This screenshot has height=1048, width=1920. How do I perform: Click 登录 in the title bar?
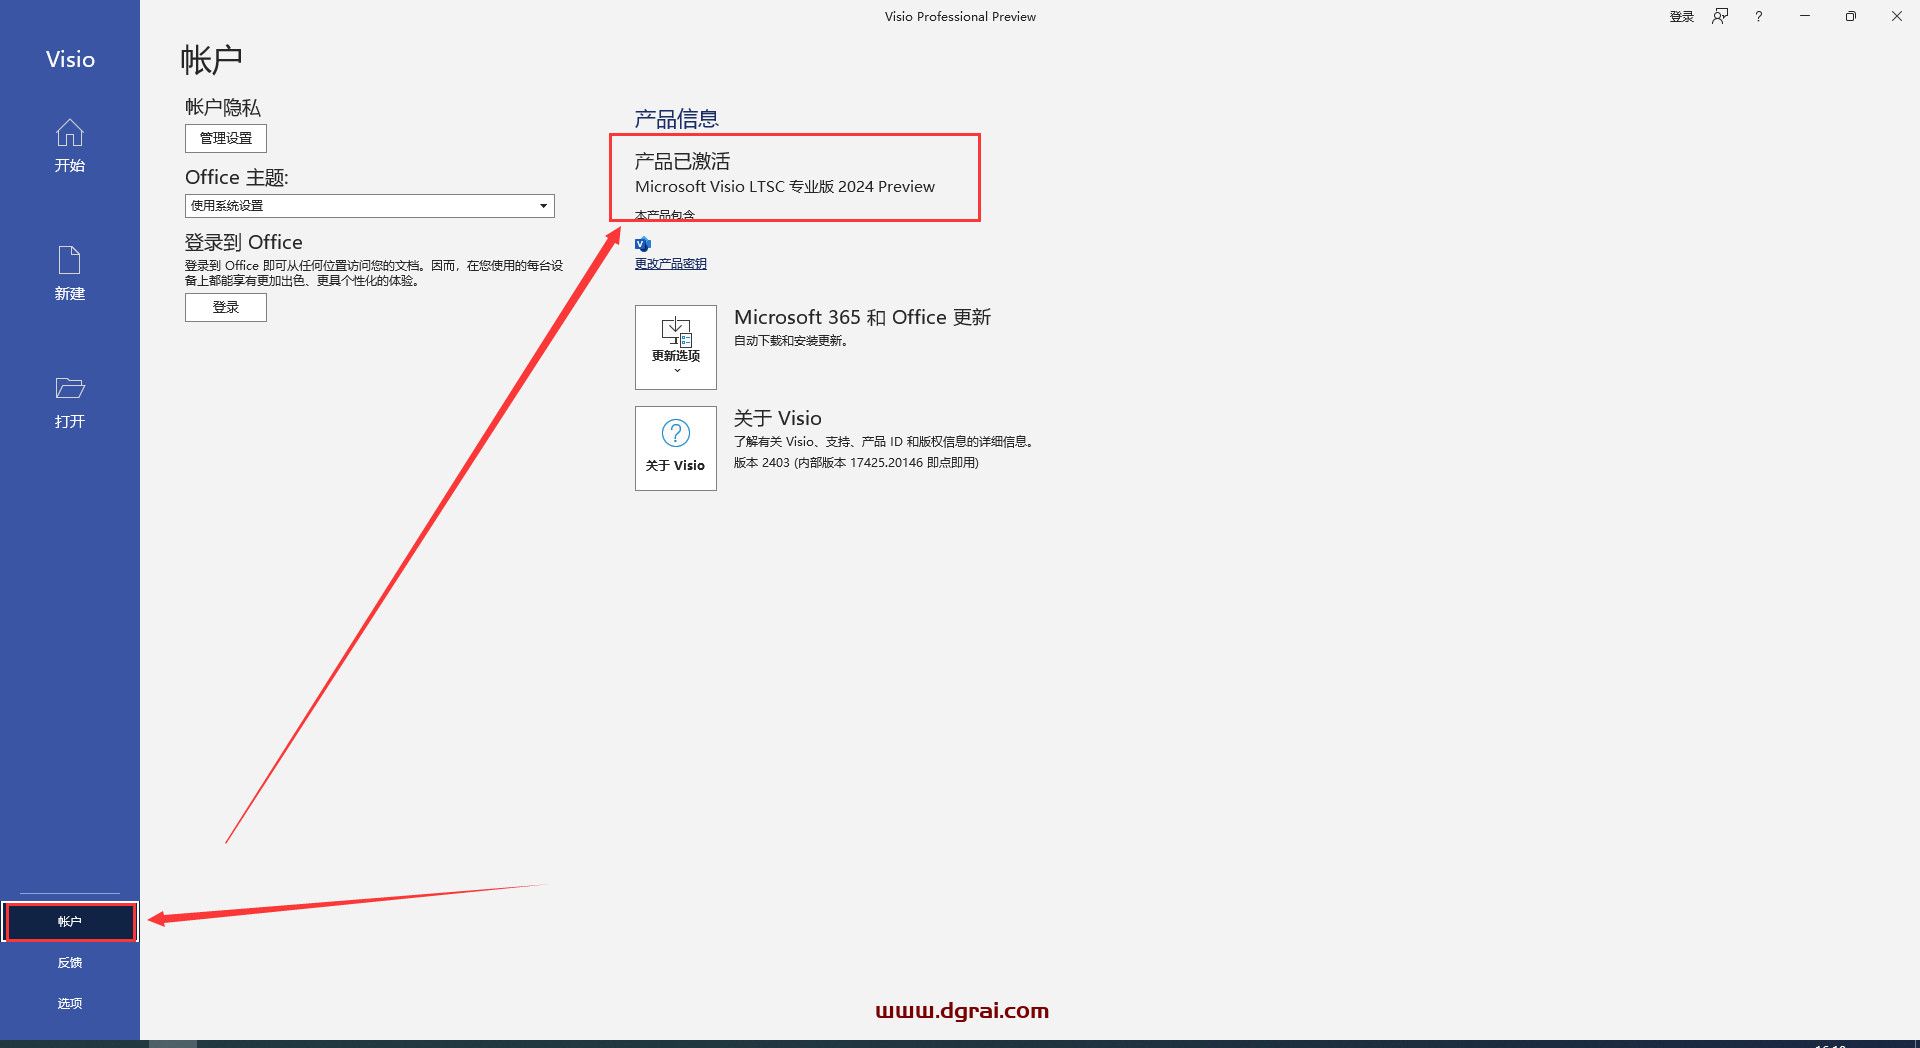coord(1682,16)
